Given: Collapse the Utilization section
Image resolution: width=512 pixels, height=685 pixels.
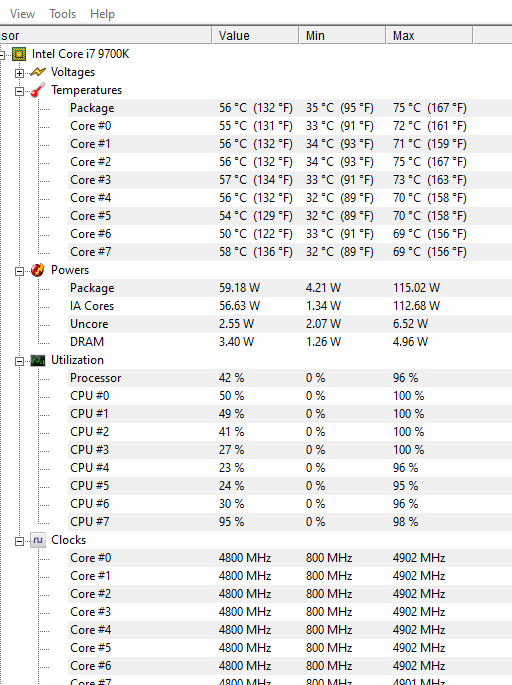Looking at the screenshot, I should (x=19, y=361).
